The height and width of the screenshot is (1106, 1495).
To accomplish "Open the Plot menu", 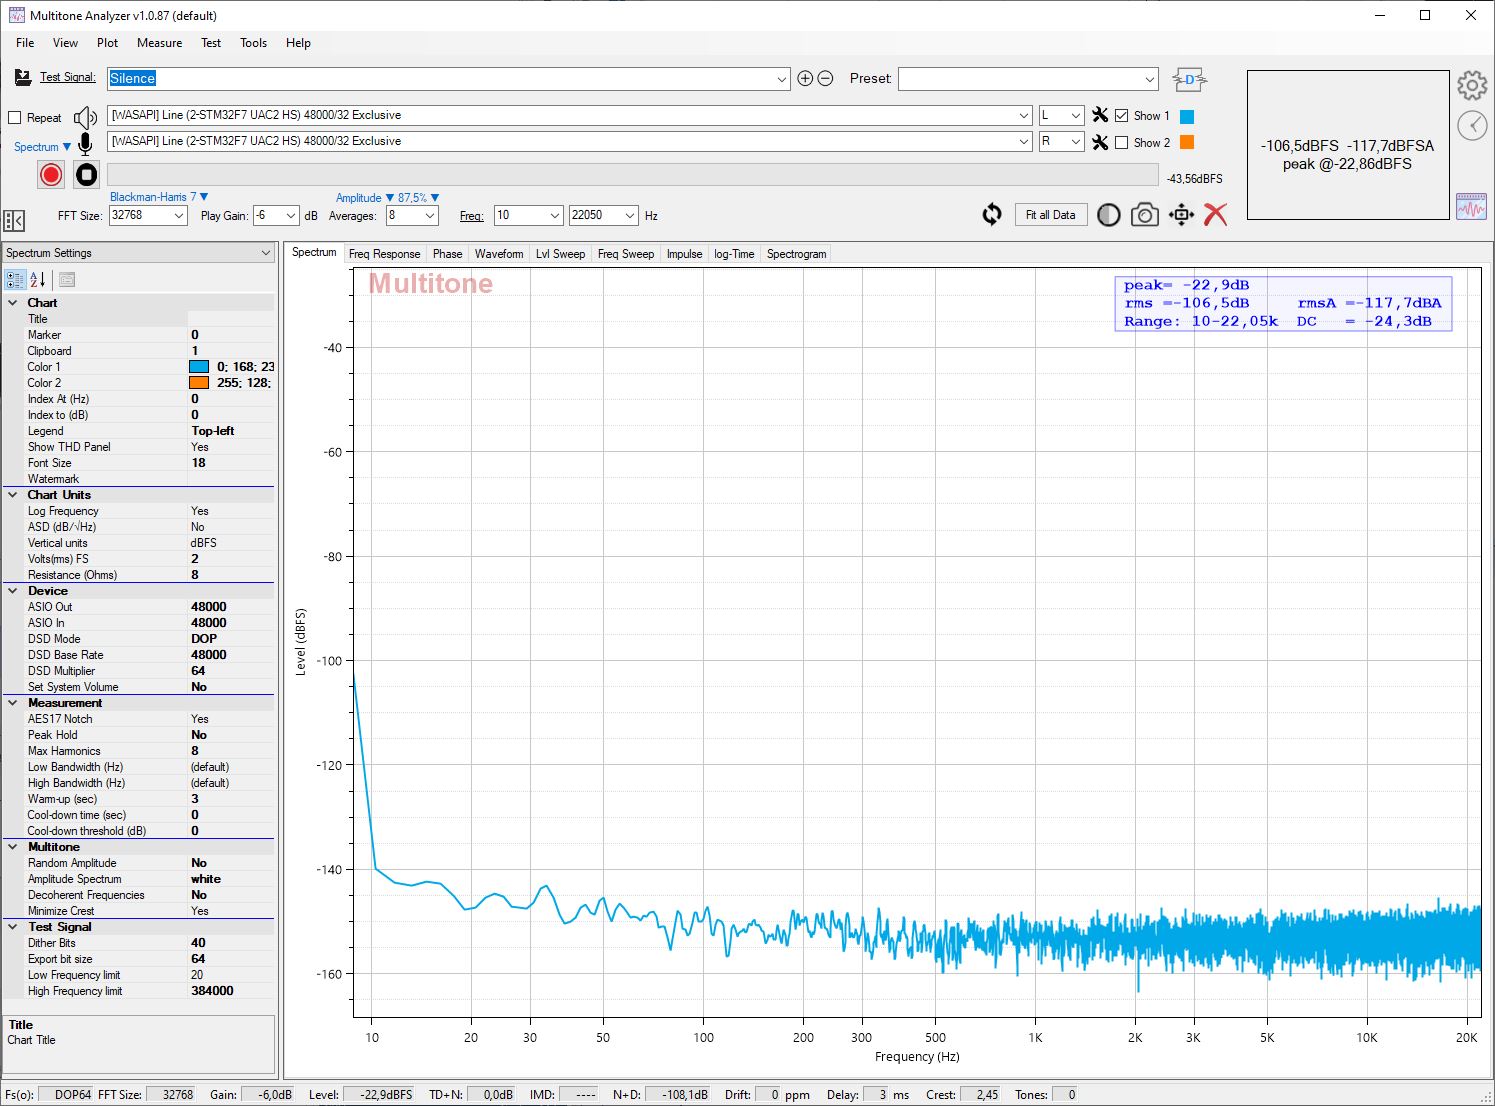I will [x=107, y=43].
